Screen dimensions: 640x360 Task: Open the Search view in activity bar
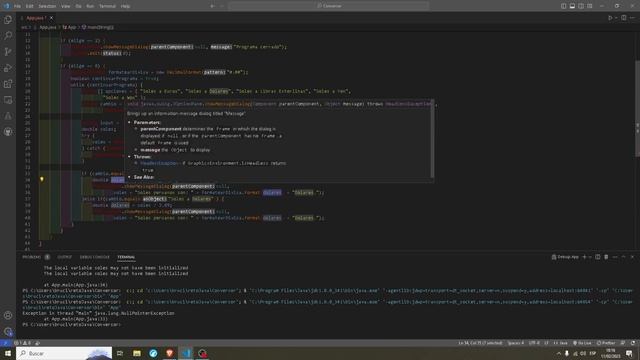click(x=8, y=36)
